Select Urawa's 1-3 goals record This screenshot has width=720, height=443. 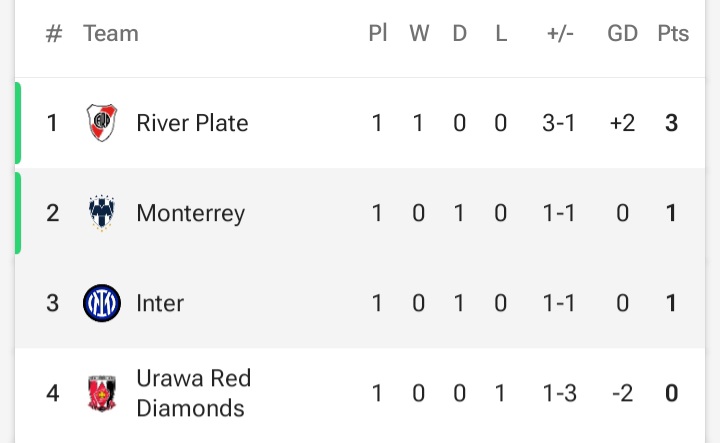coord(559,393)
